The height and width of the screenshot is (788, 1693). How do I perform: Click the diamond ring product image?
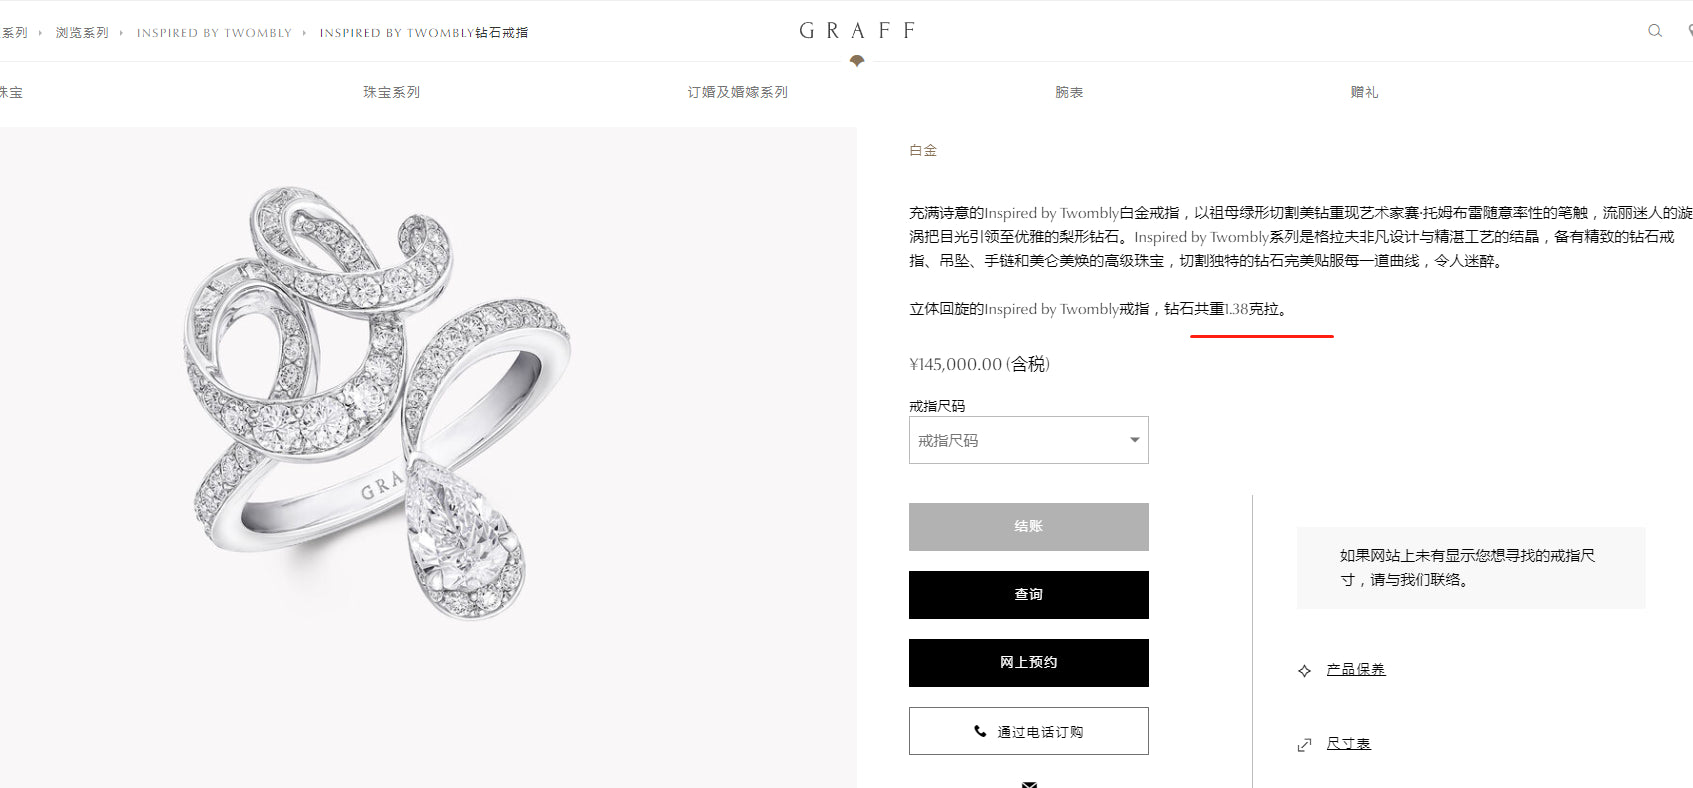[x=378, y=400]
